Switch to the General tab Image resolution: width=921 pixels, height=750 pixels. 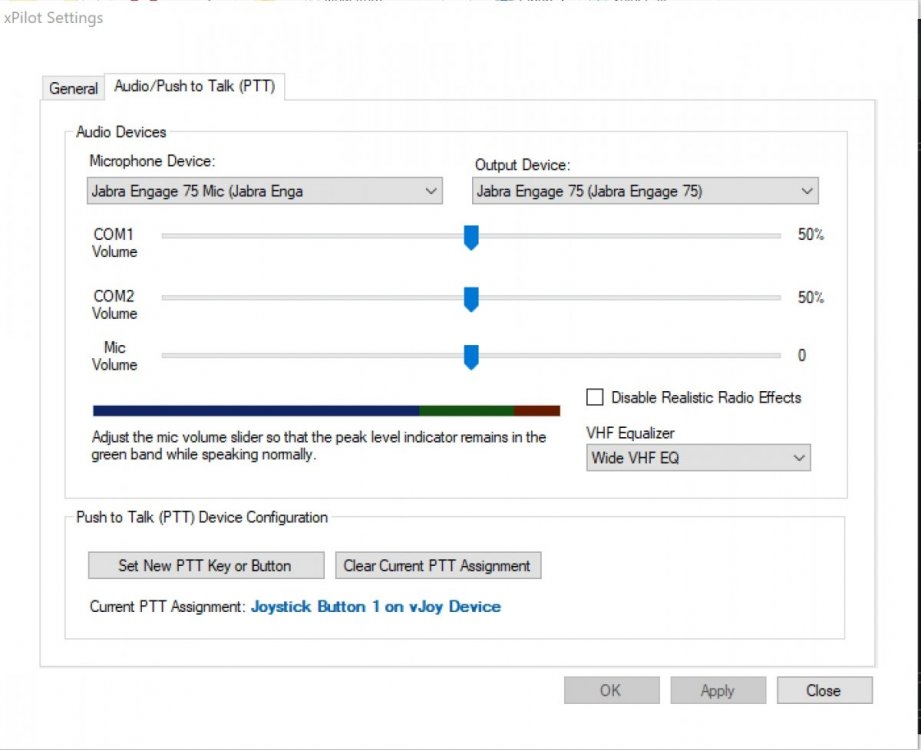point(74,89)
